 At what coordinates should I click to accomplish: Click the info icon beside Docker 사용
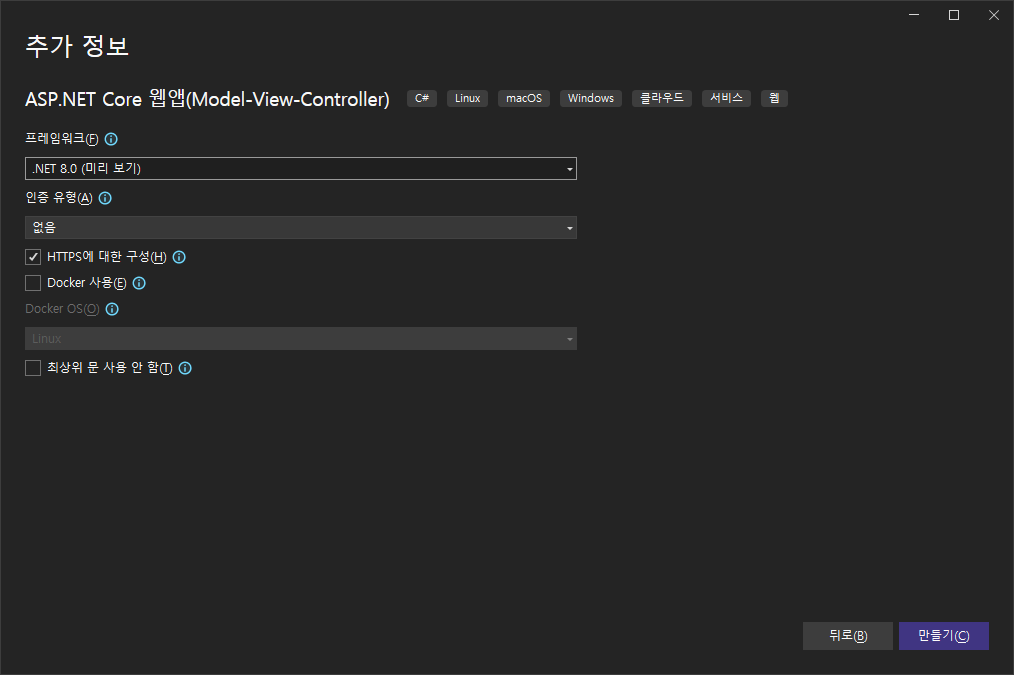click(139, 283)
